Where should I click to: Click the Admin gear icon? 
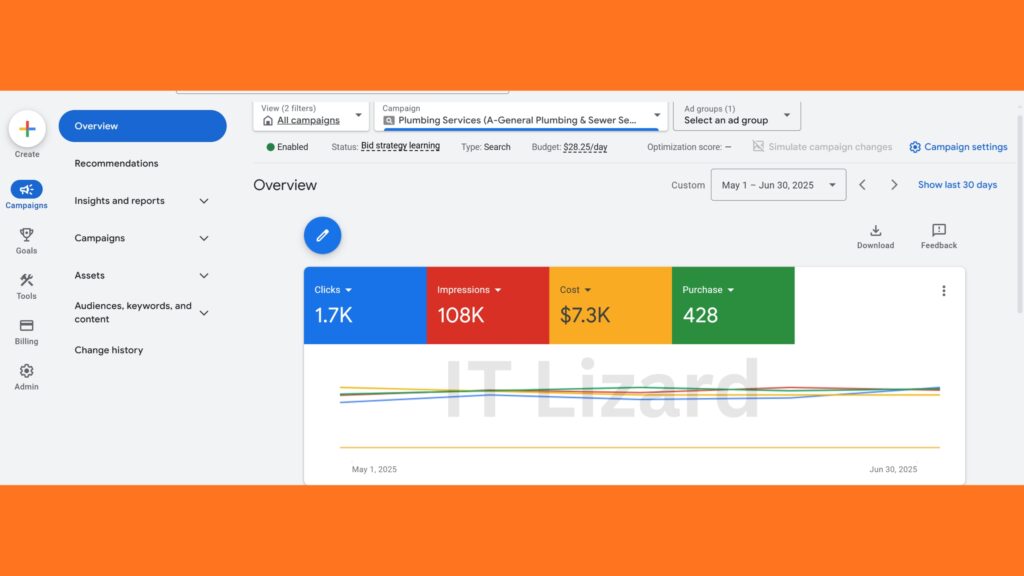tap(26, 371)
